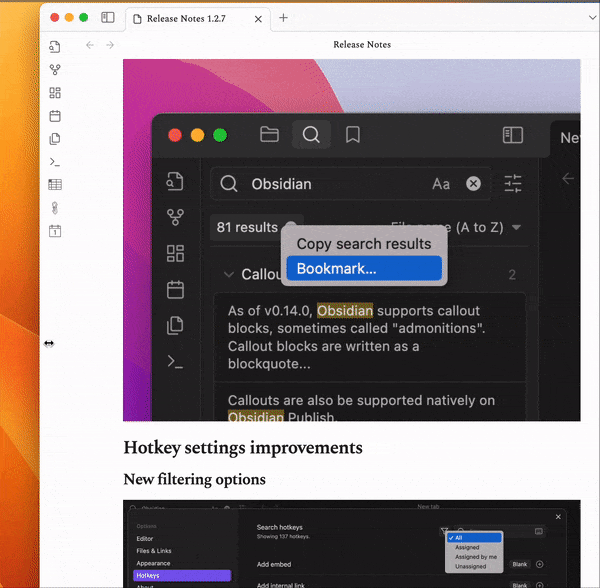Select the Assigned by me filter option
Screen dimensions: 600x588
point(474,557)
